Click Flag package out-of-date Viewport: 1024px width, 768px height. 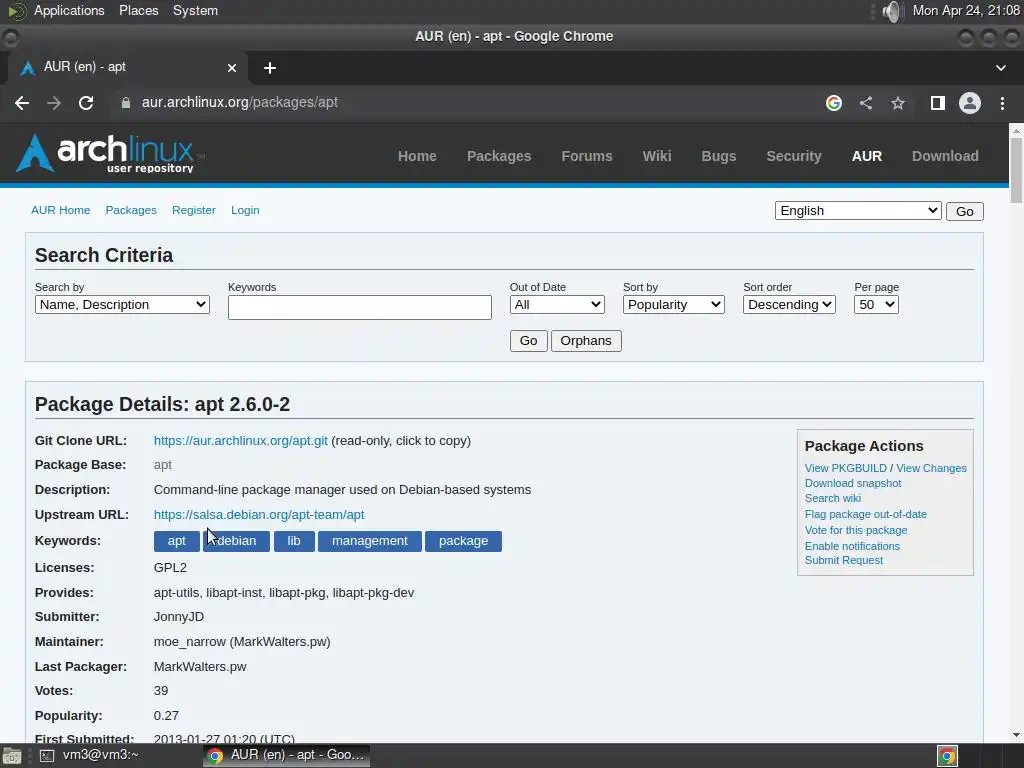(x=865, y=515)
